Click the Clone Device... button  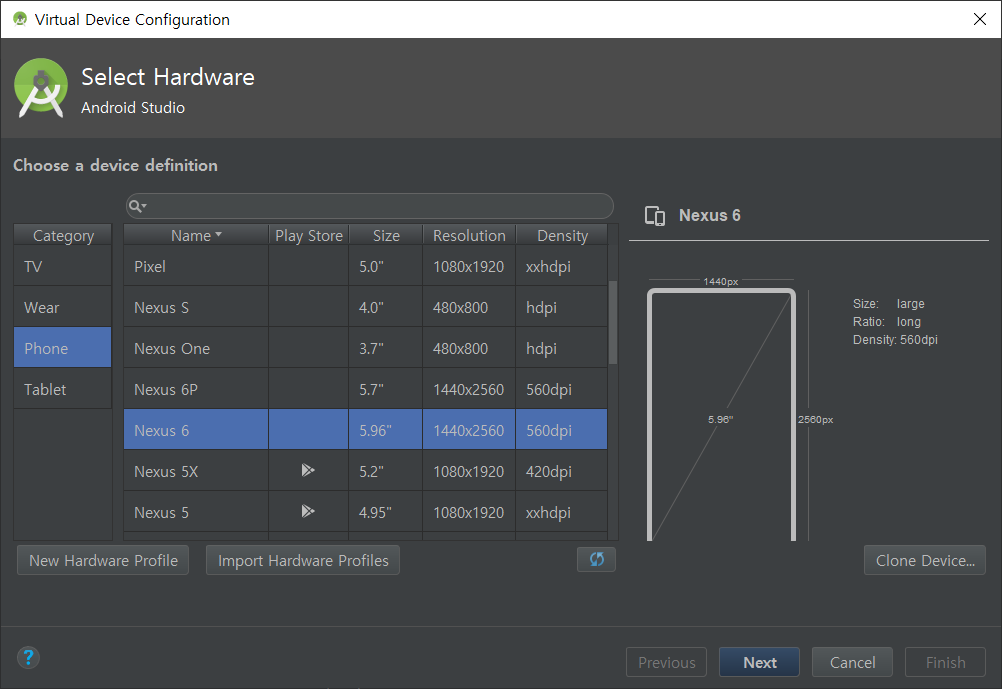pyautogui.click(x=925, y=560)
